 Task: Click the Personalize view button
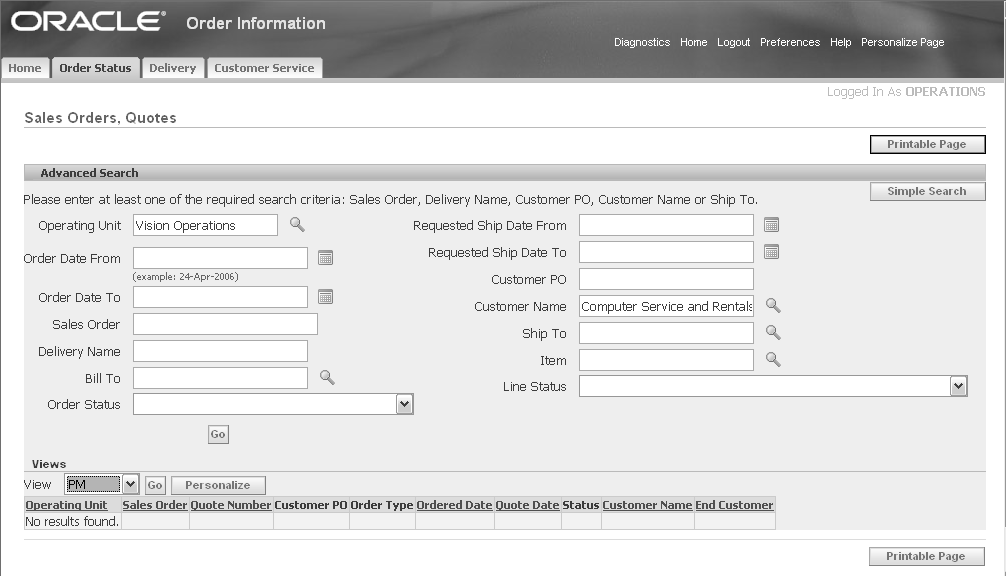tap(218, 485)
